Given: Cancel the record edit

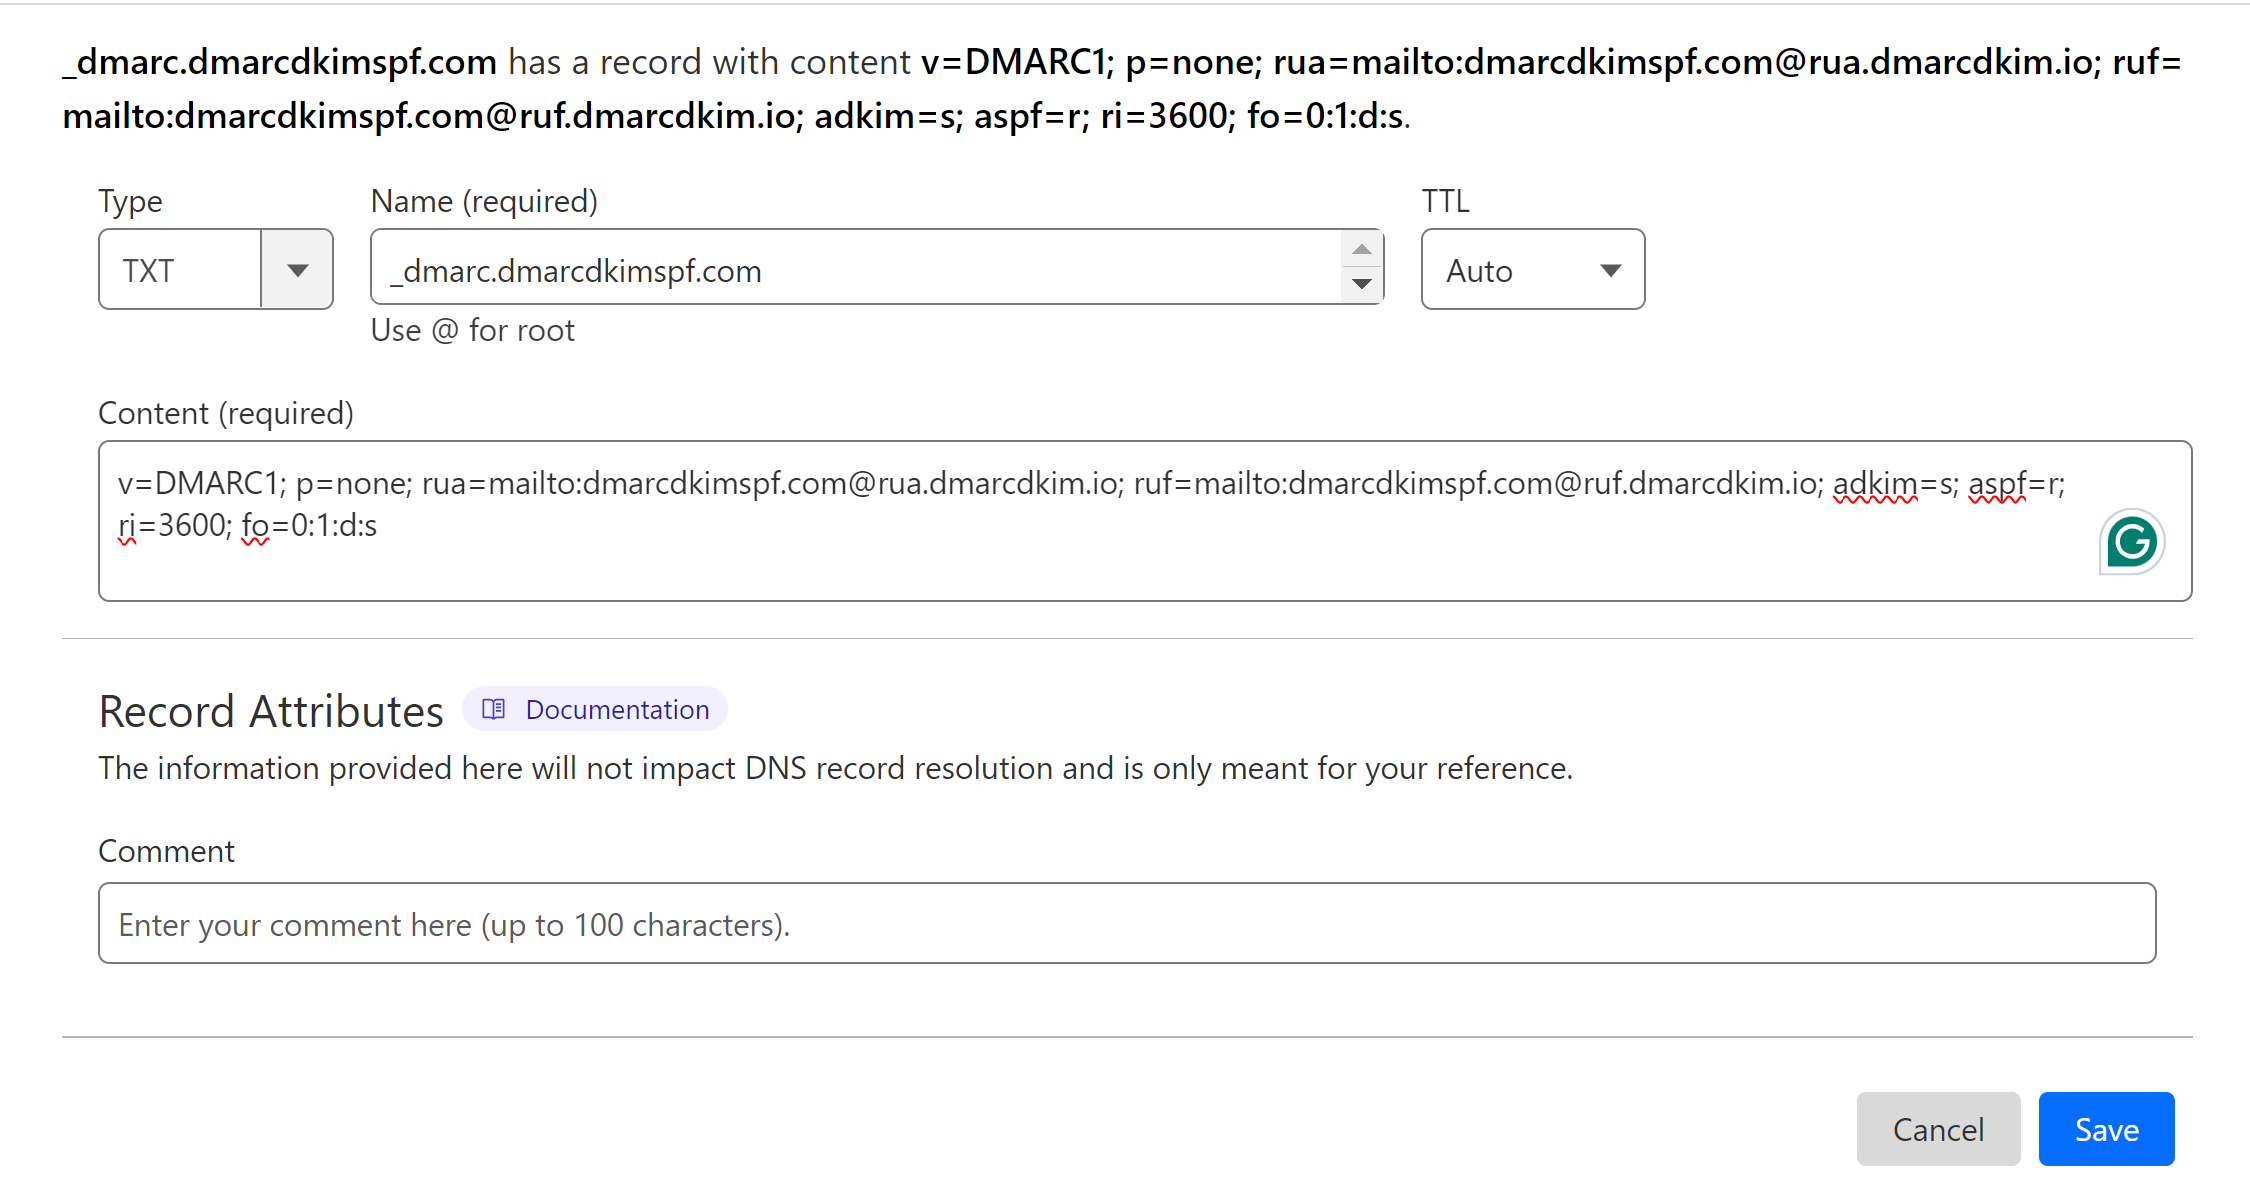Looking at the screenshot, I should pos(1938,1129).
